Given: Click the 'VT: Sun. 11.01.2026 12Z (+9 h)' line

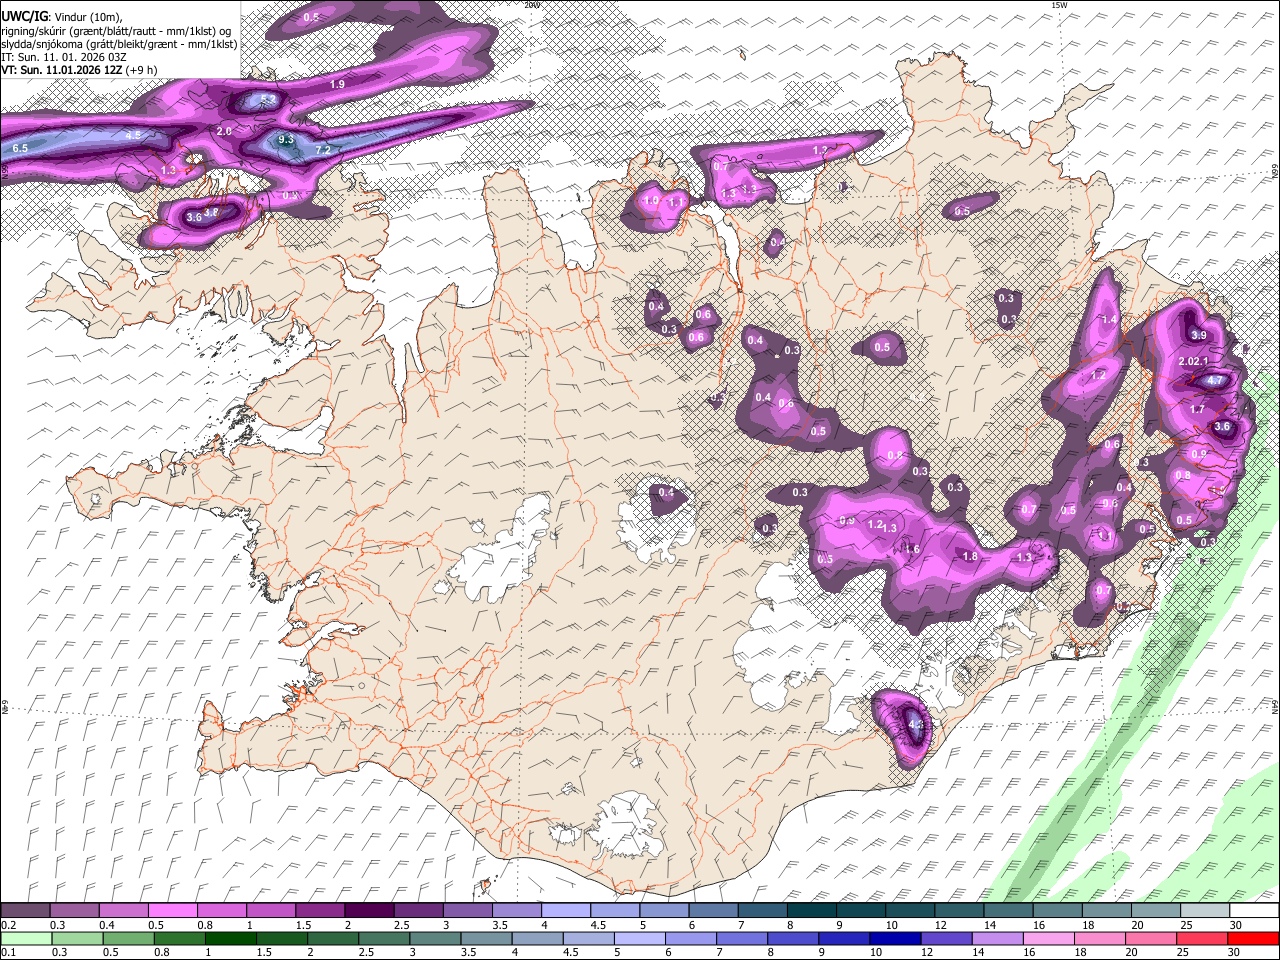Looking at the screenshot, I should pos(78,70).
